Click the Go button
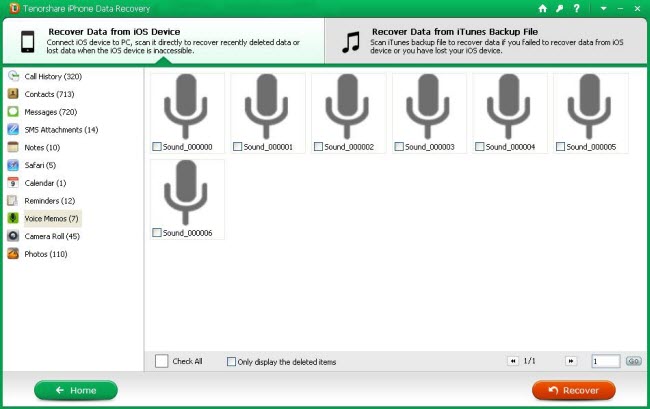Screen dimensions: 650x409 click(x=633, y=361)
